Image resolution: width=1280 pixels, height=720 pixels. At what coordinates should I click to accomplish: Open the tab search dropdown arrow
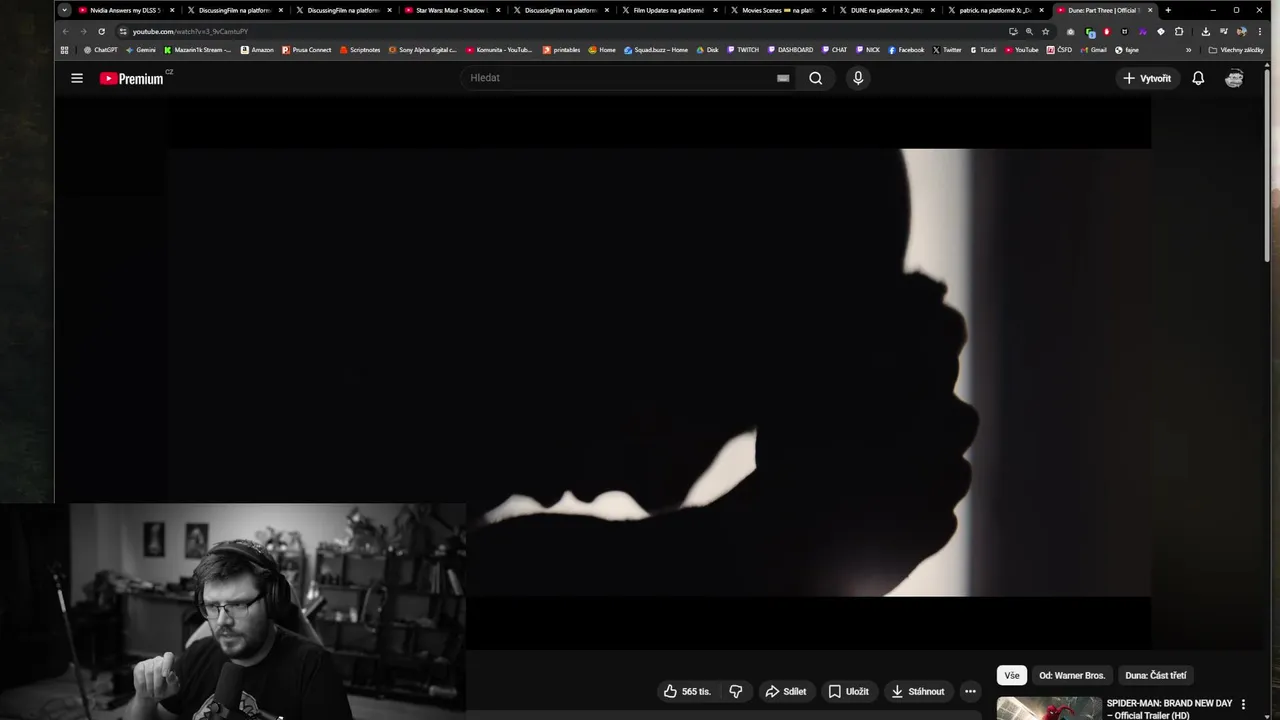pyautogui.click(x=64, y=10)
